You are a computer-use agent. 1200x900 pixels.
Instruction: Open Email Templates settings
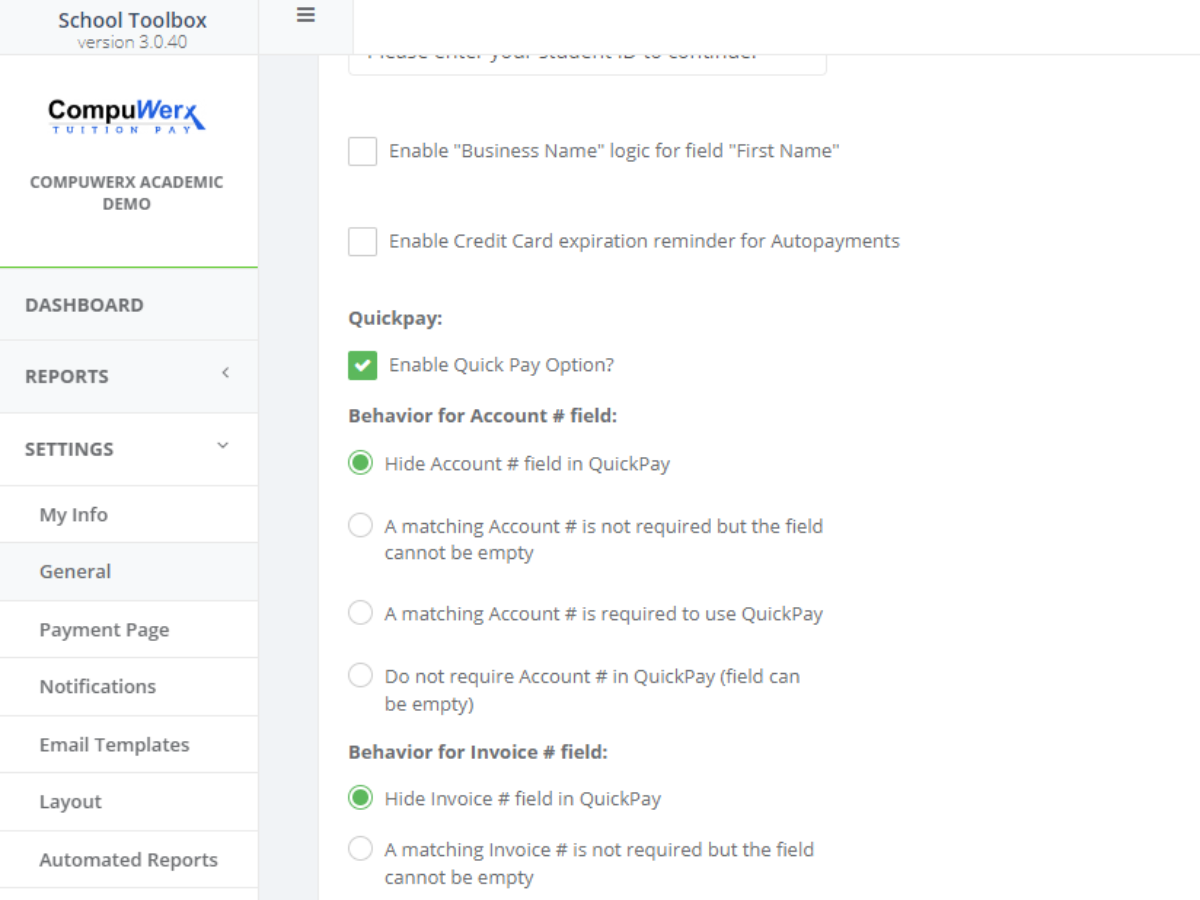pos(114,745)
